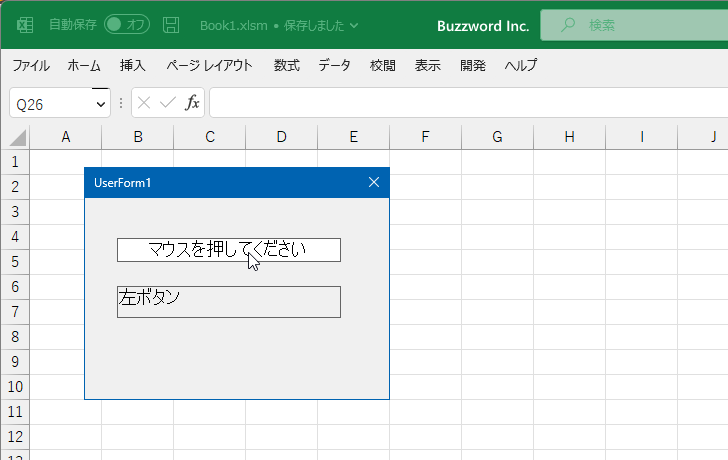Viewport: 728px width, 460px height.
Task: Expand the Name Box dropdown arrow
Action: [100, 104]
